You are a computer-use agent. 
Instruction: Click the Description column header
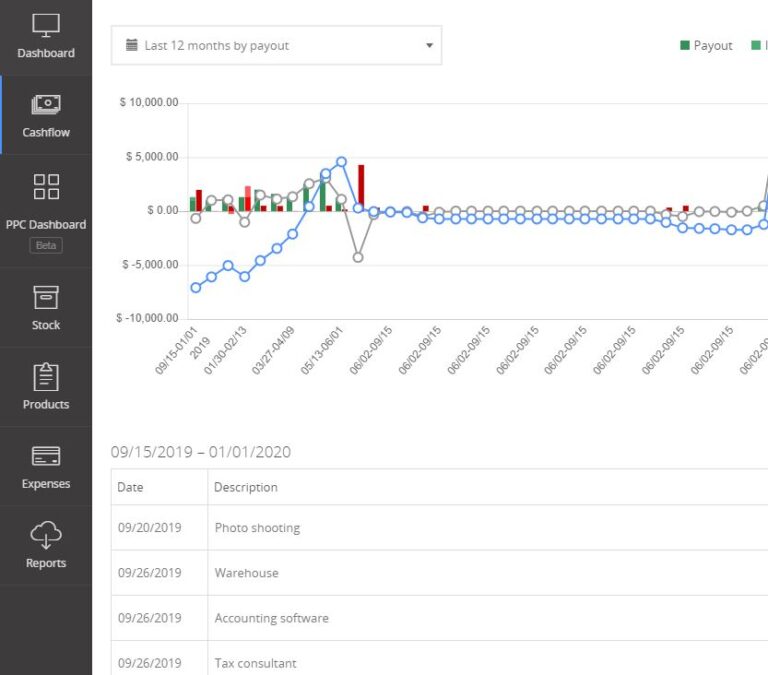click(x=246, y=487)
